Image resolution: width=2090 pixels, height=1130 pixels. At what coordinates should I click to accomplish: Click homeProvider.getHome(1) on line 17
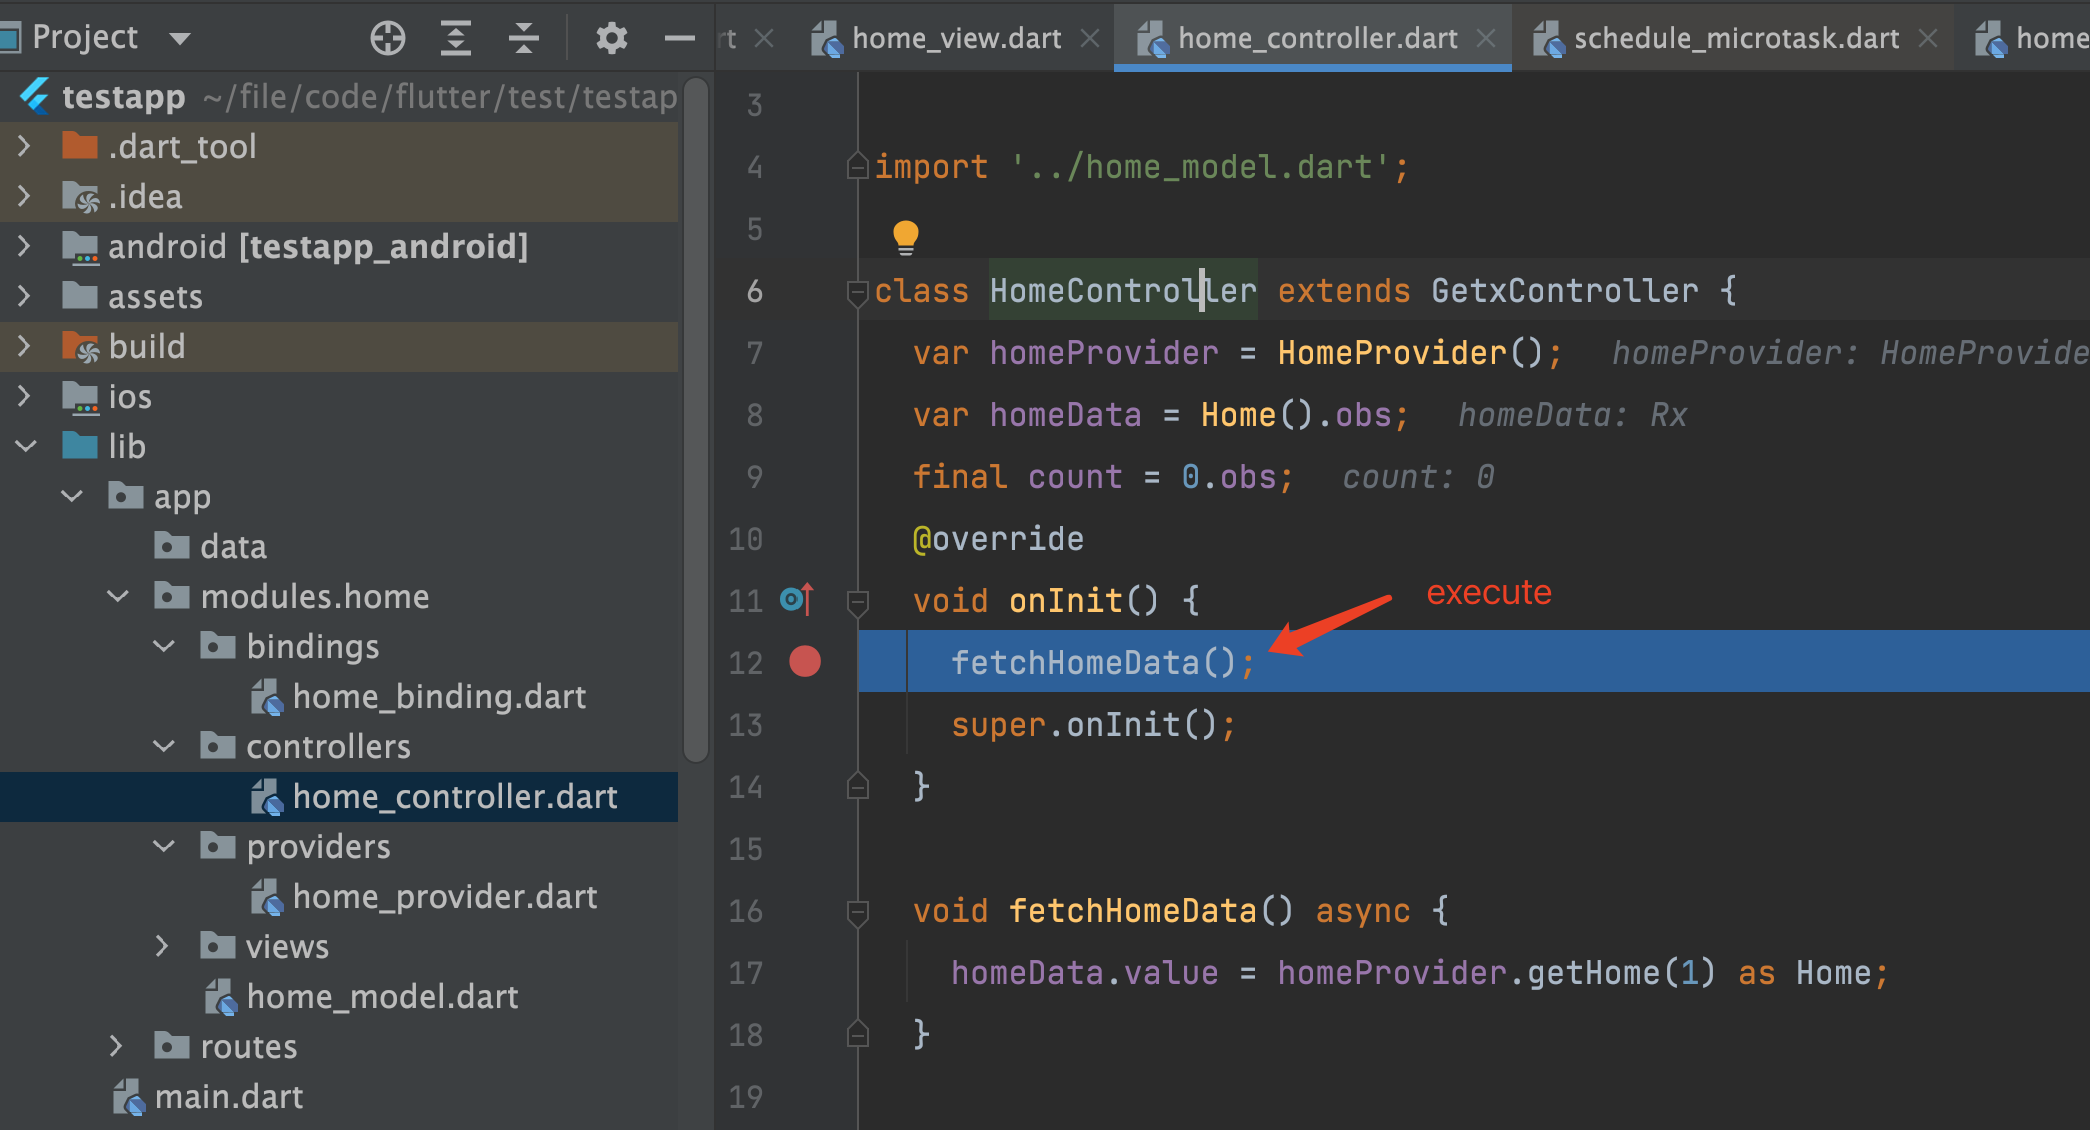coord(1496,973)
